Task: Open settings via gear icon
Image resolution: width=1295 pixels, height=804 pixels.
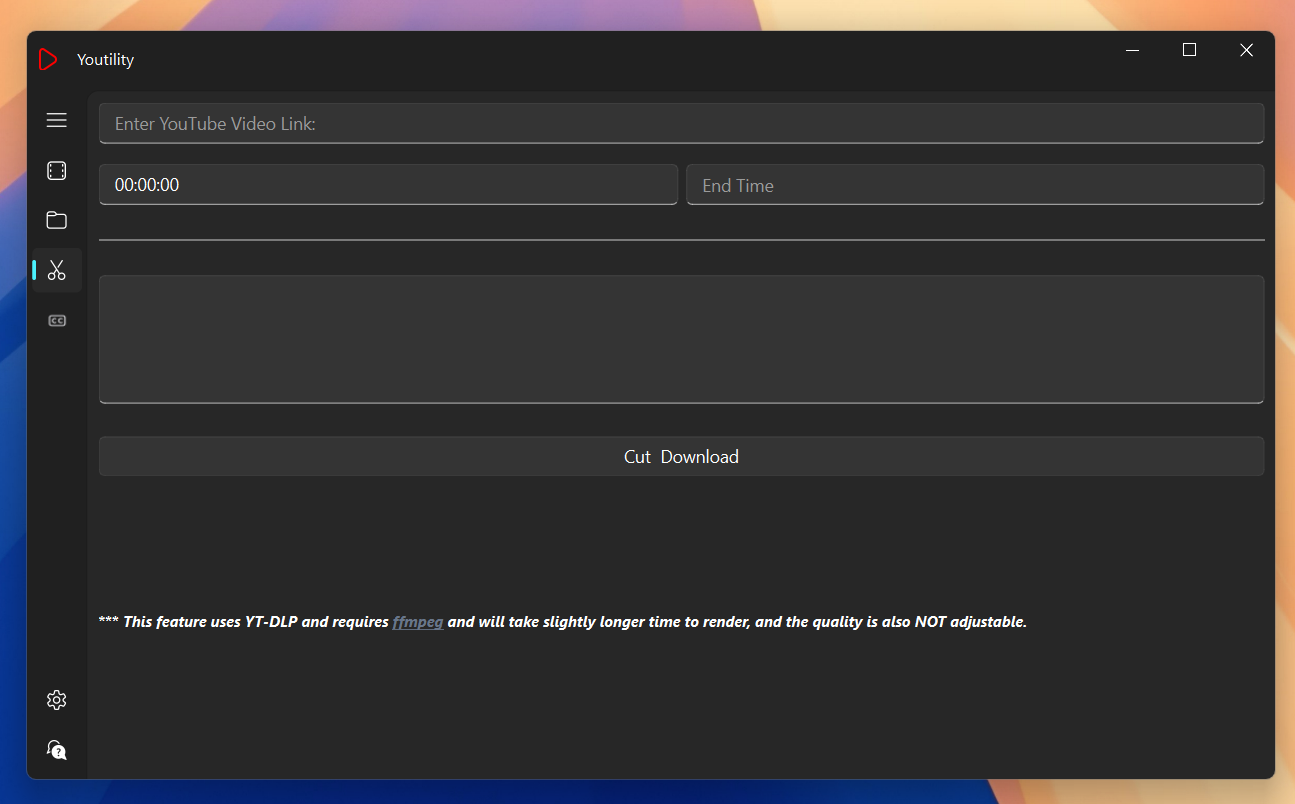Action: pyautogui.click(x=57, y=700)
